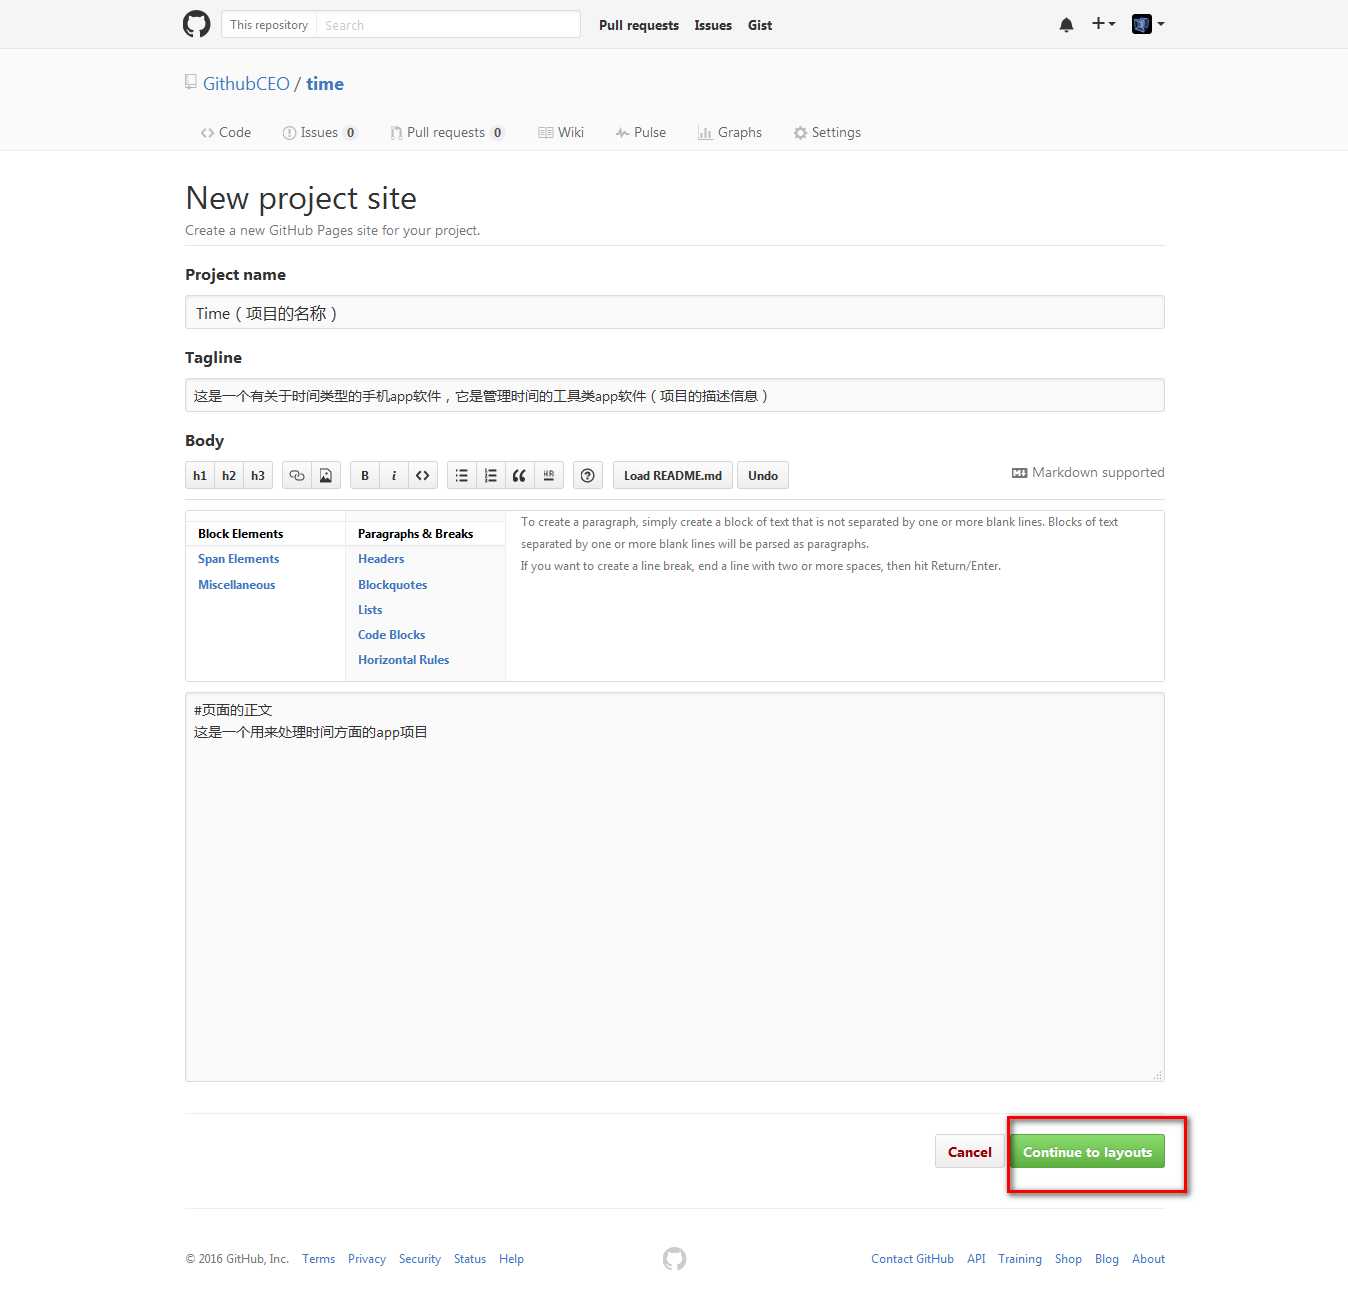Viewport: 1348px width, 1306px height.
Task: Click Continue to layouts button
Action: click(x=1087, y=1152)
